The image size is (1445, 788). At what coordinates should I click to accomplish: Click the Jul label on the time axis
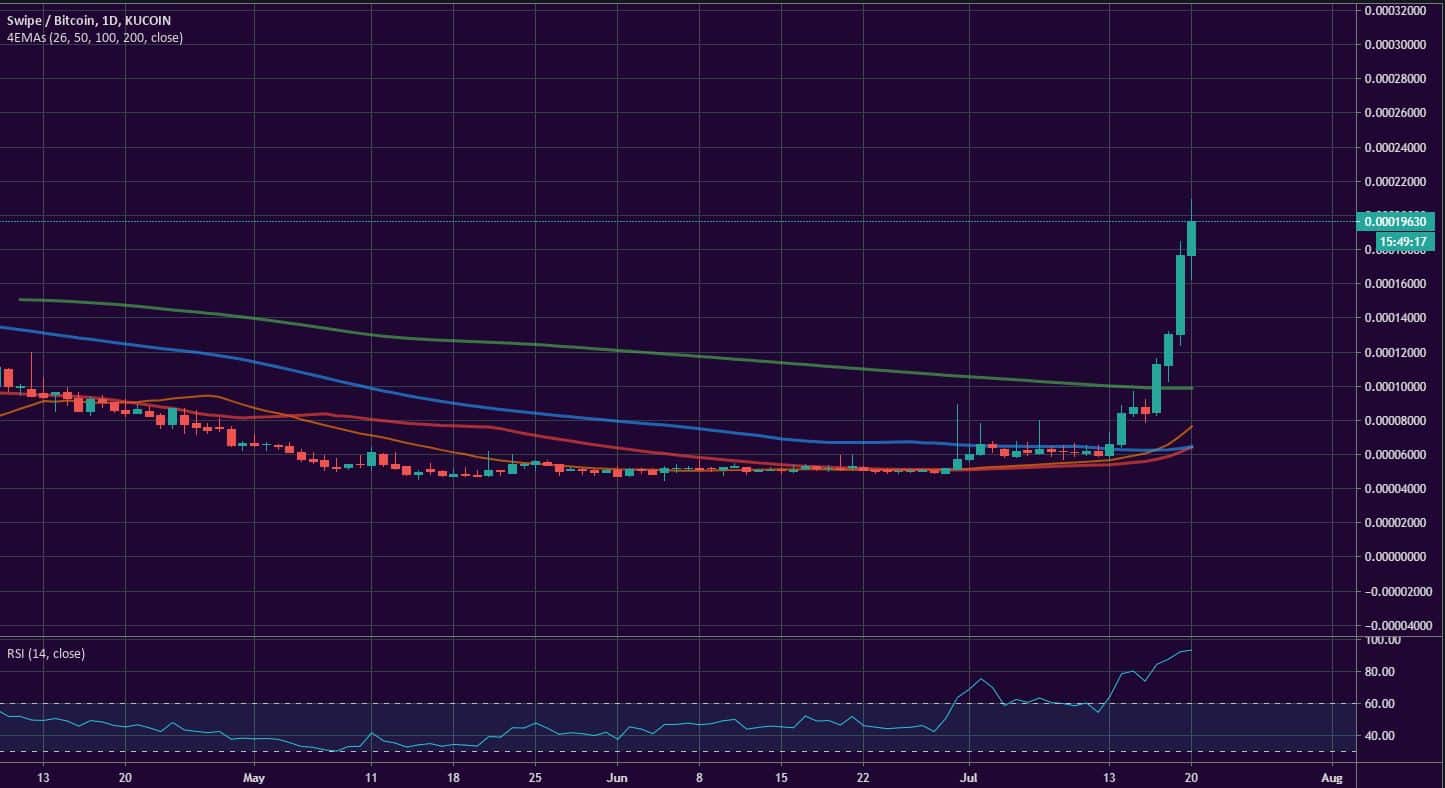click(969, 777)
